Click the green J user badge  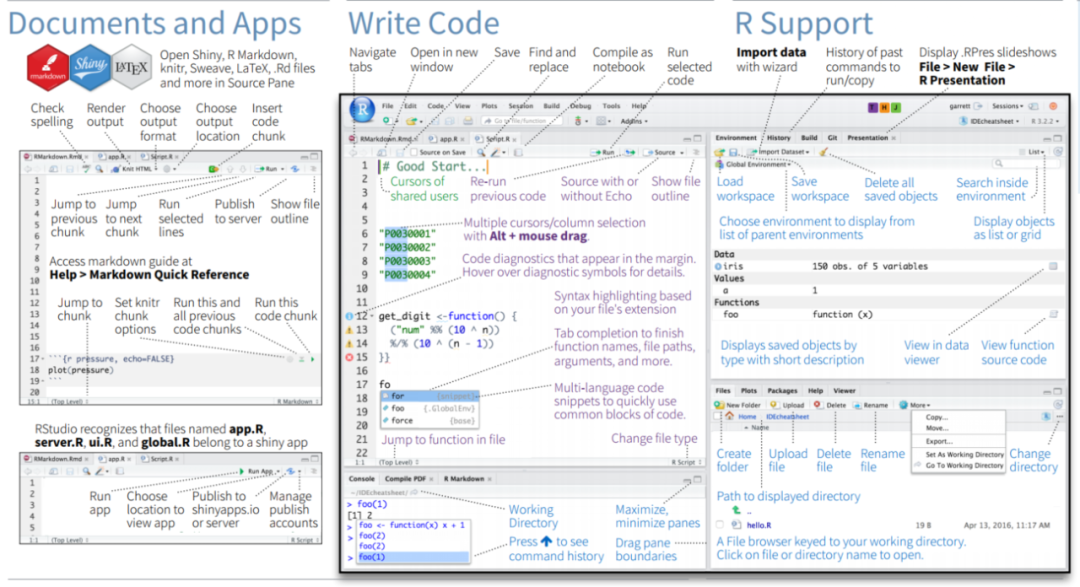pyautogui.click(x=895, y=107)
